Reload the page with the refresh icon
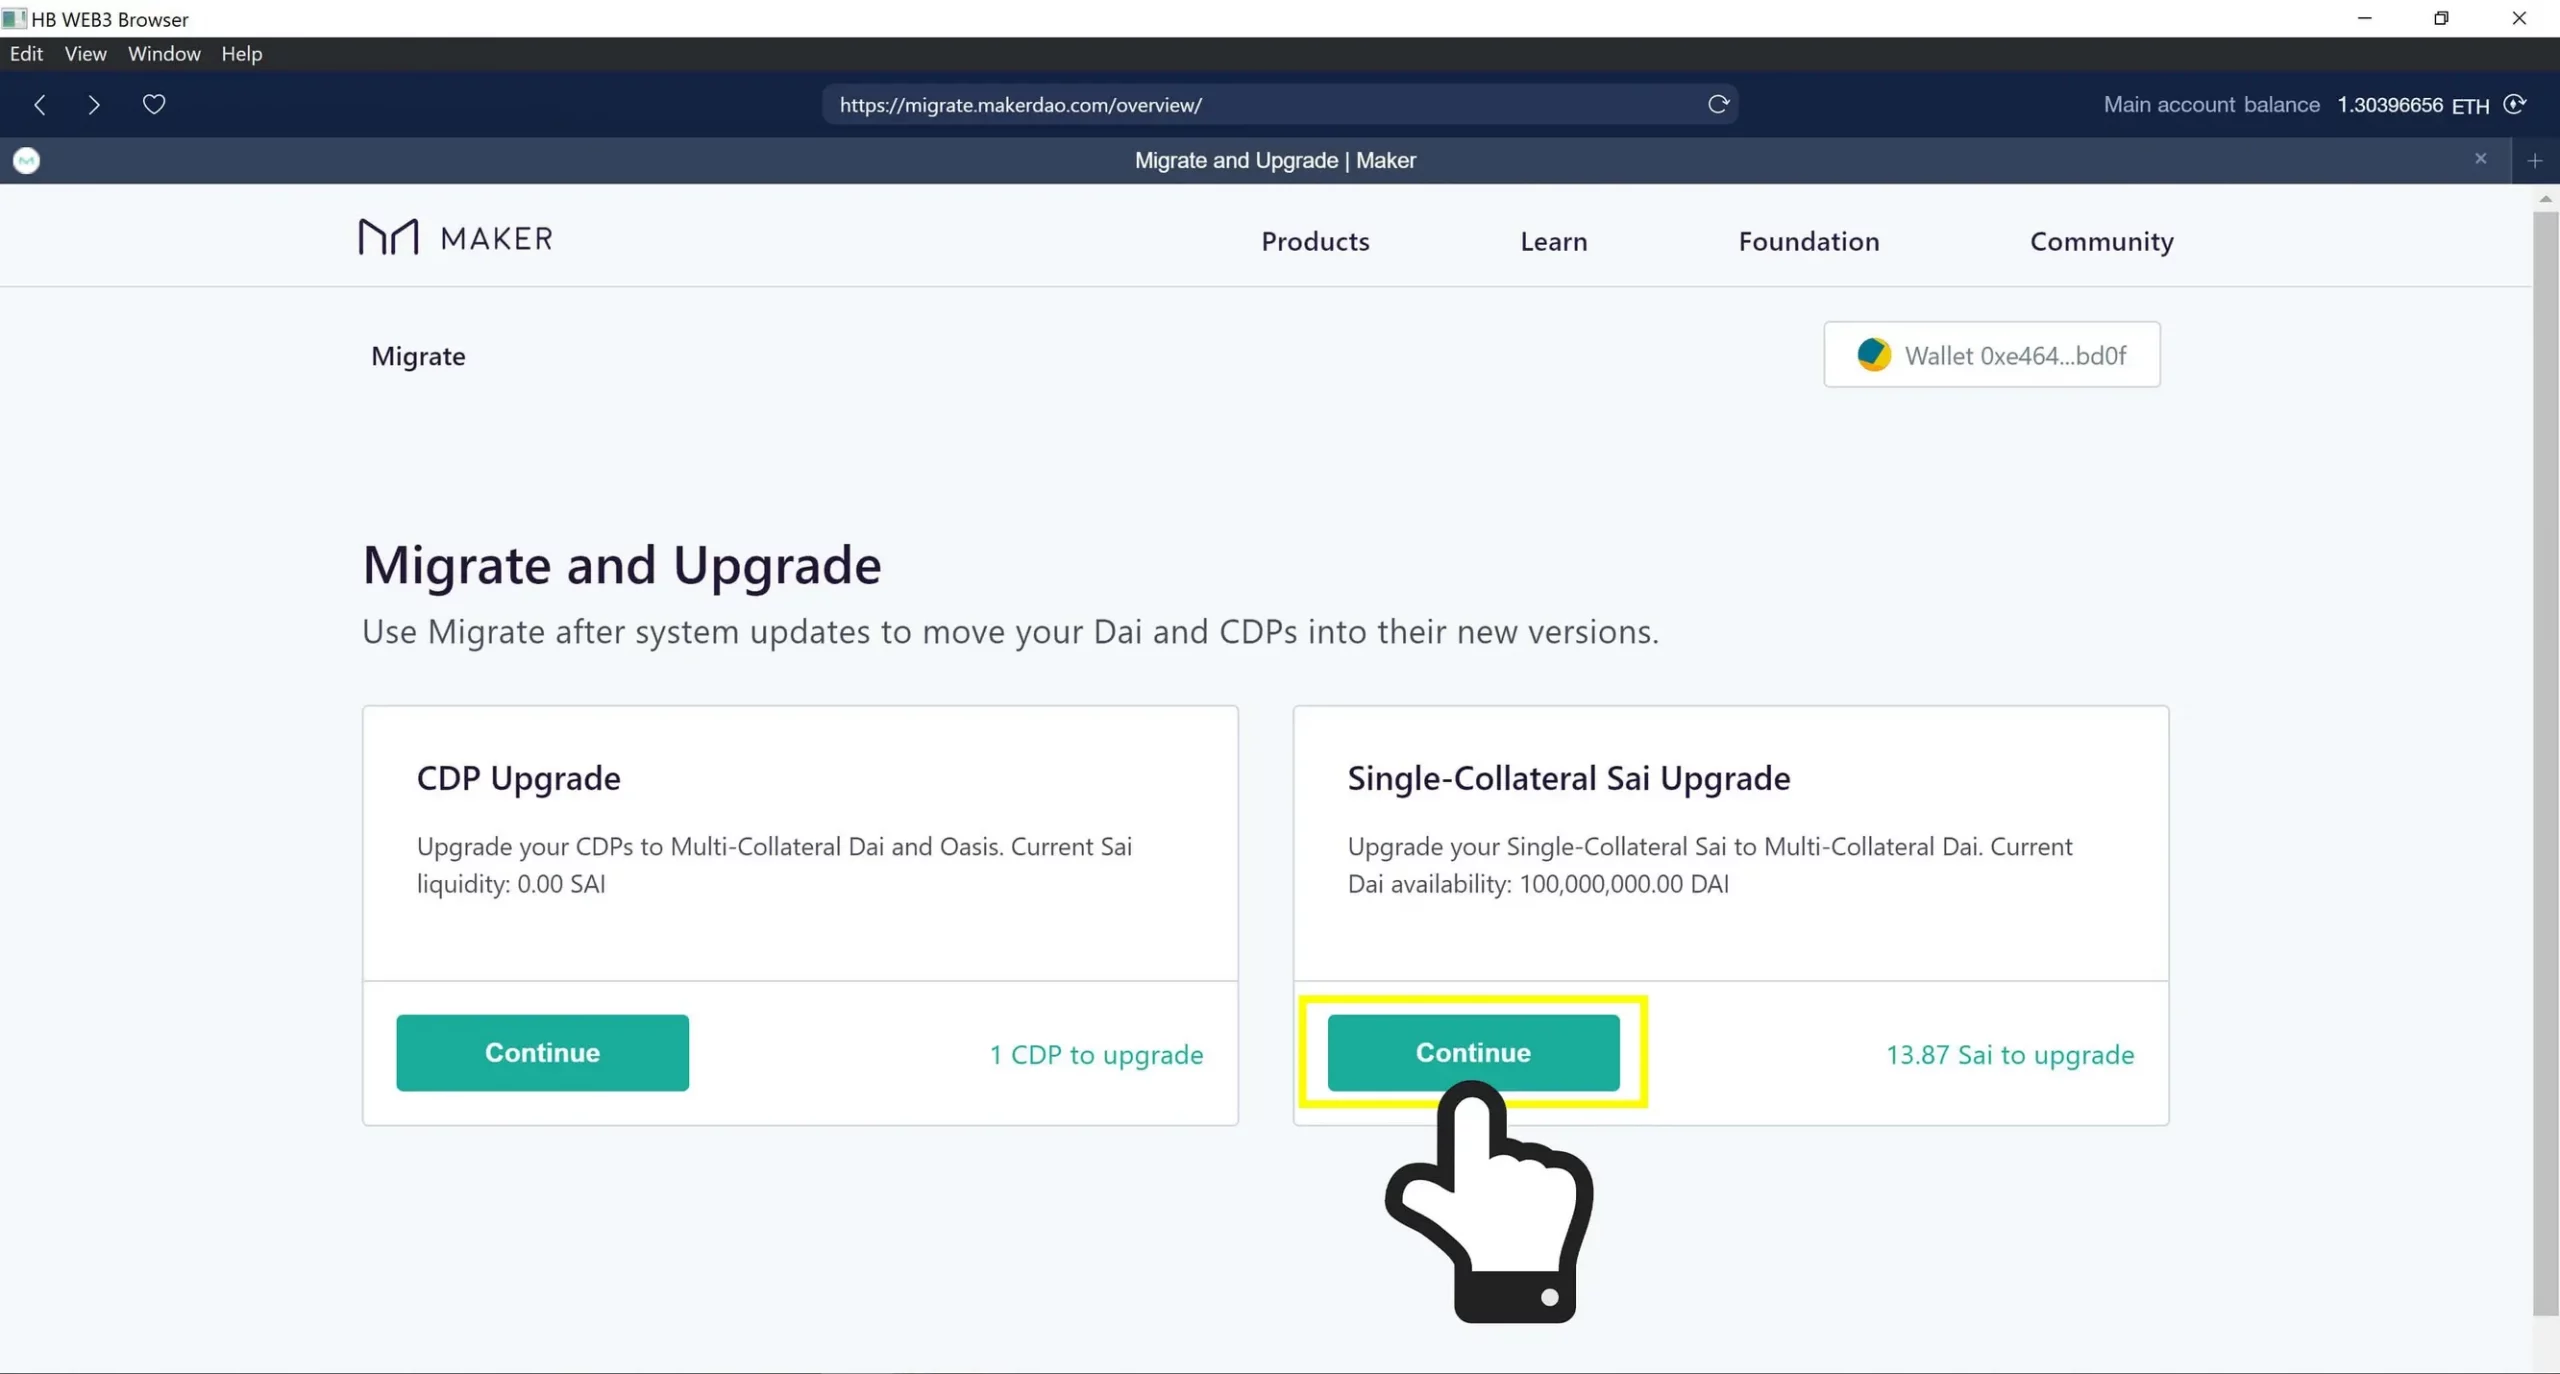 point(1718,104)
